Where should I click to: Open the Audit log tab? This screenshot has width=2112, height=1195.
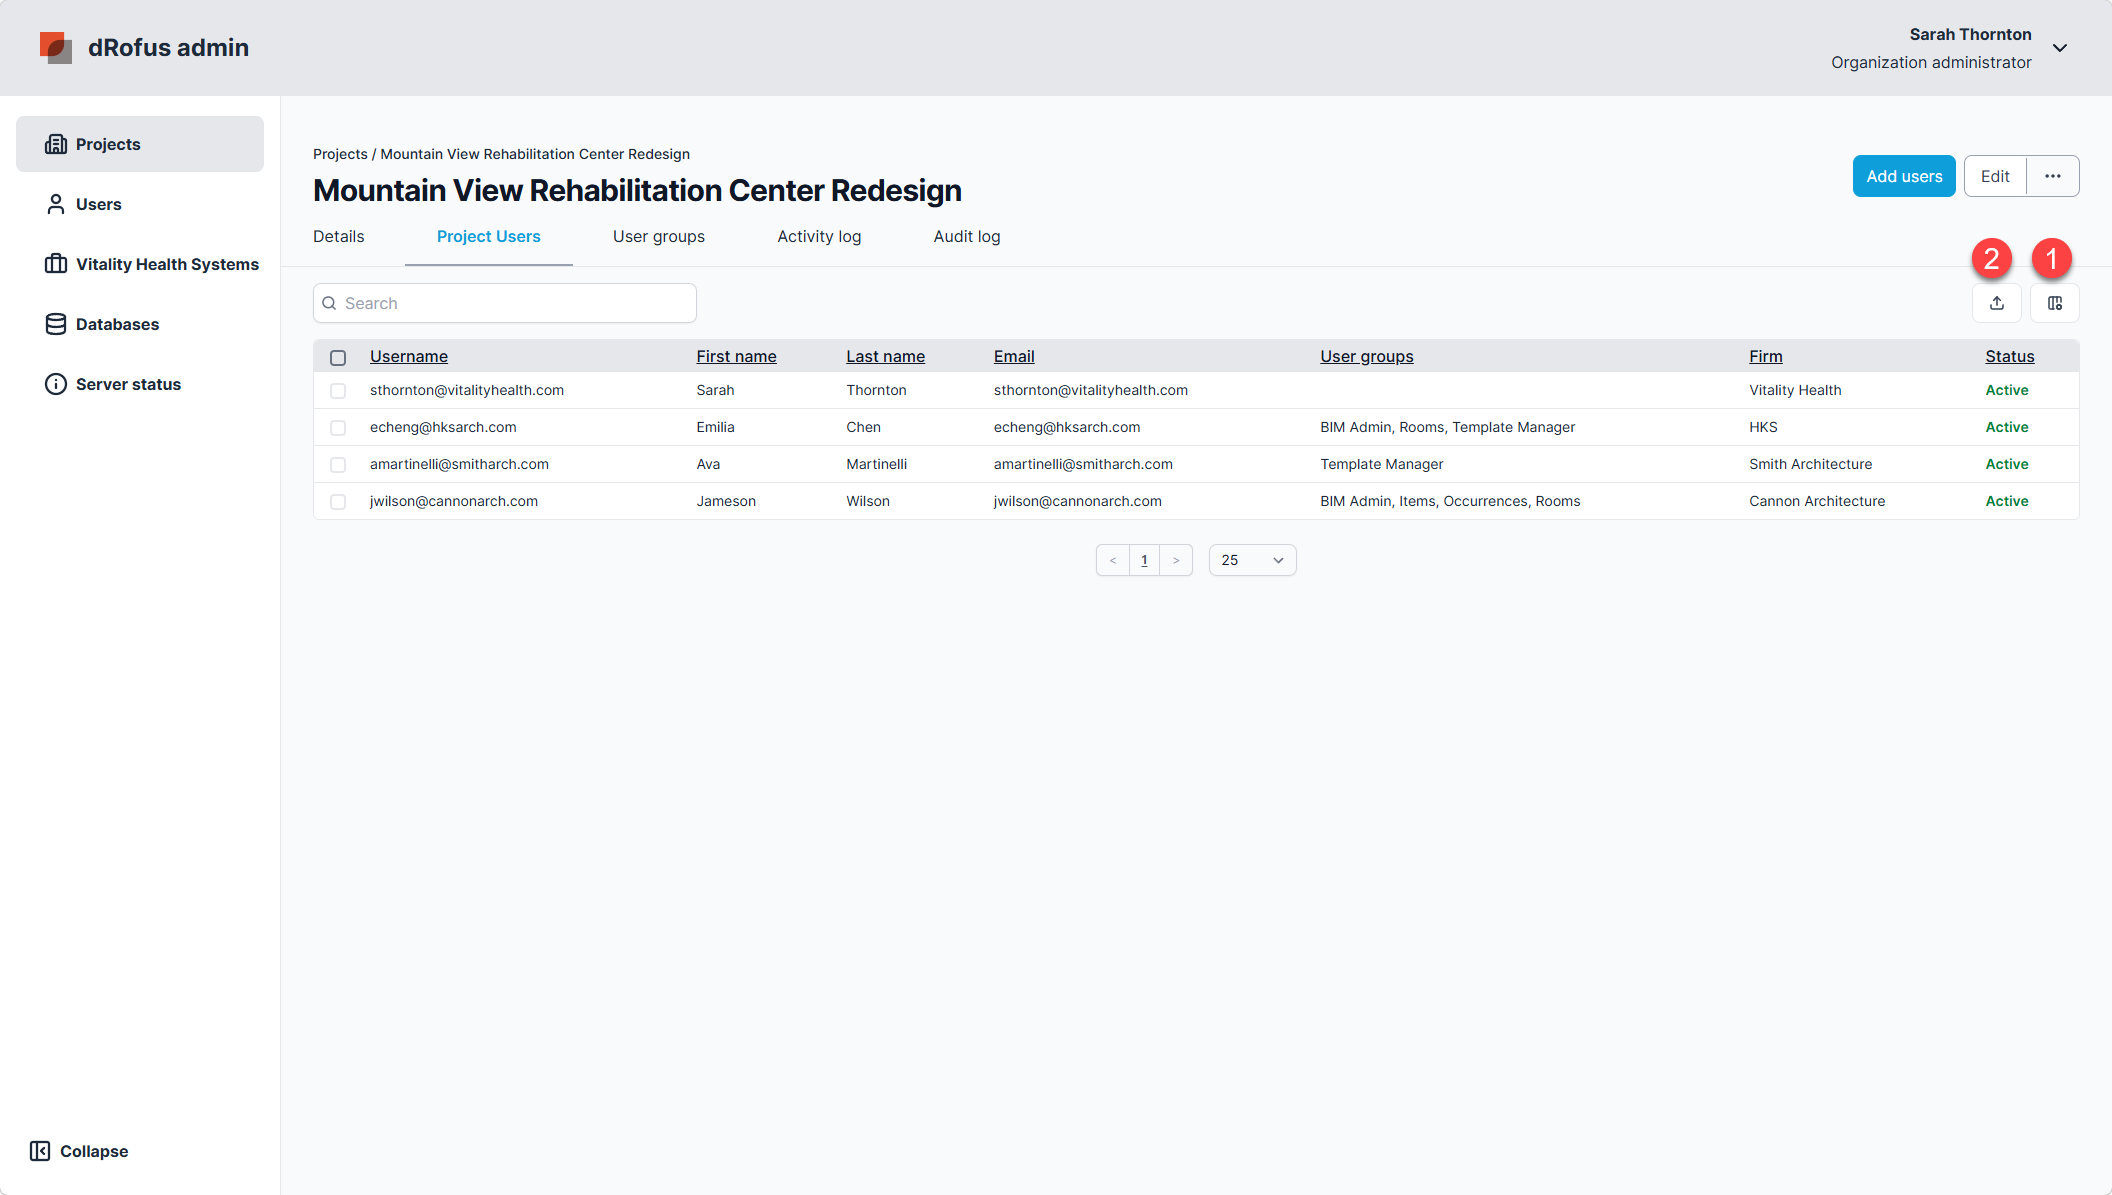[x=967, y=236]
